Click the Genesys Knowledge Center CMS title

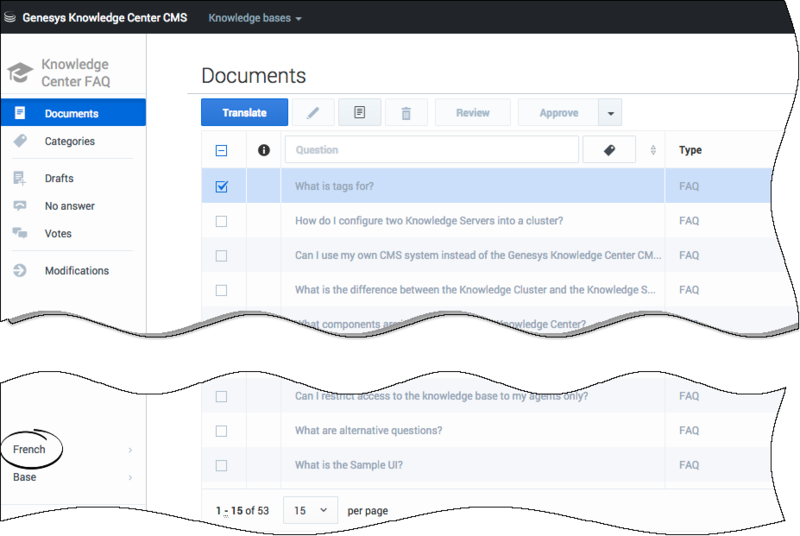point(105,17)
